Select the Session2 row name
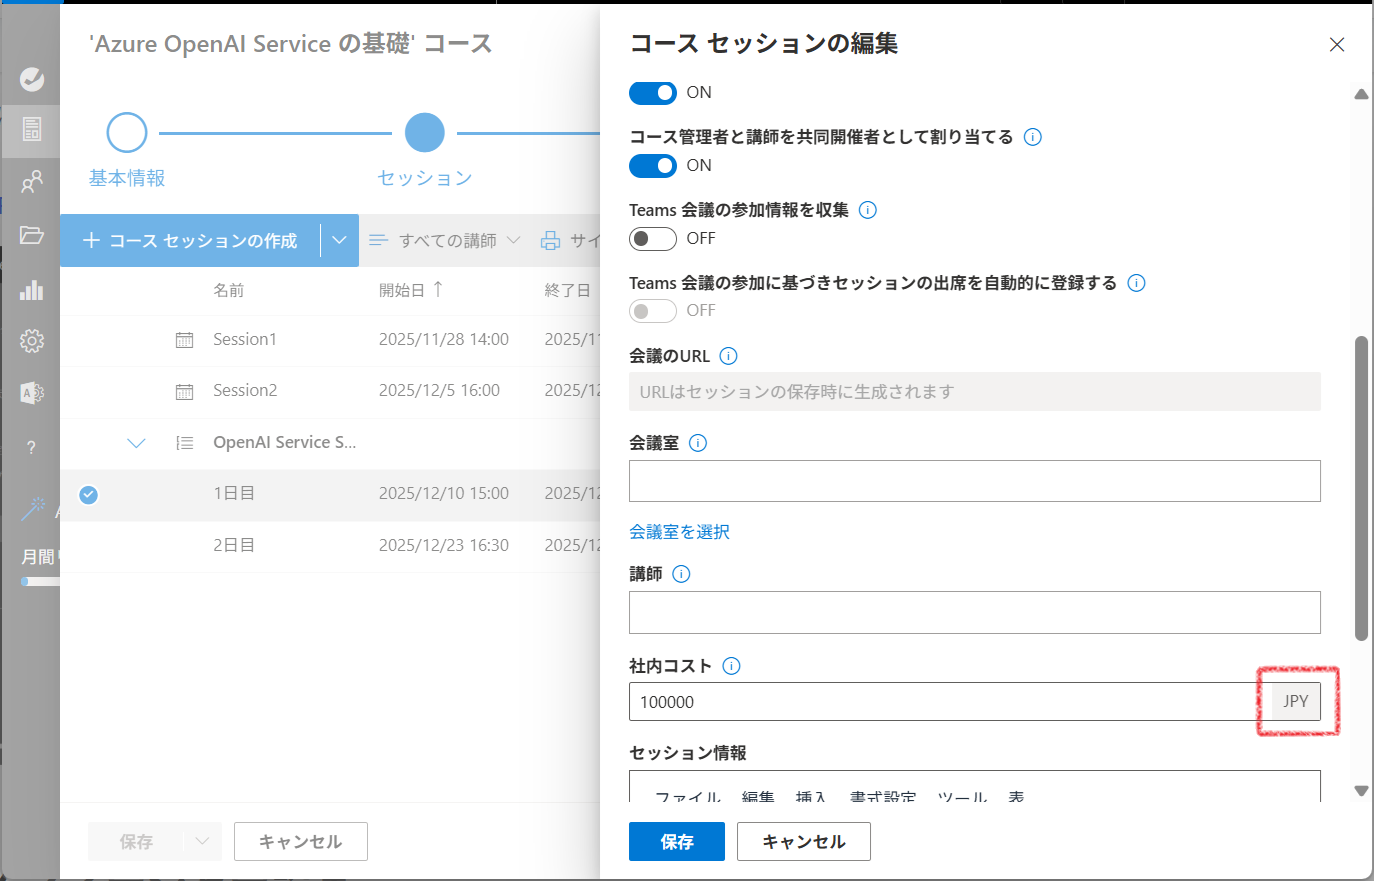 click(245, 391)
